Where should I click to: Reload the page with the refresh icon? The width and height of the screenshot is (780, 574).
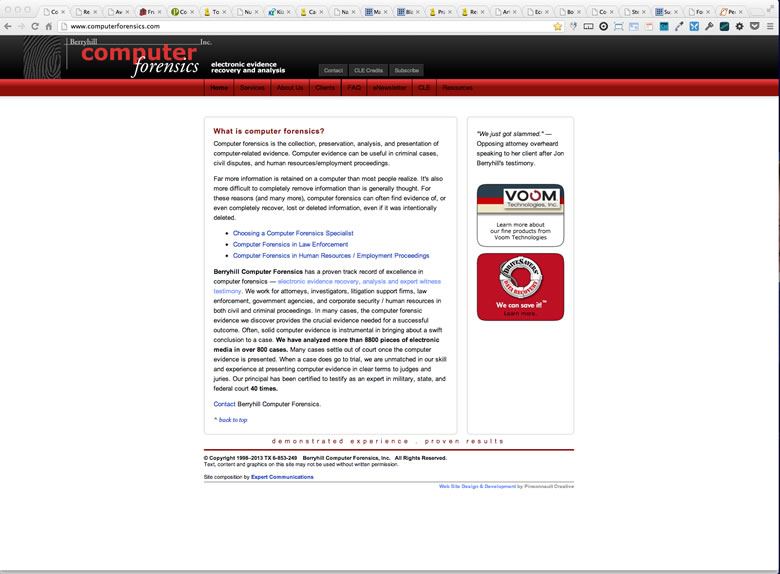[x=35, y=26]
